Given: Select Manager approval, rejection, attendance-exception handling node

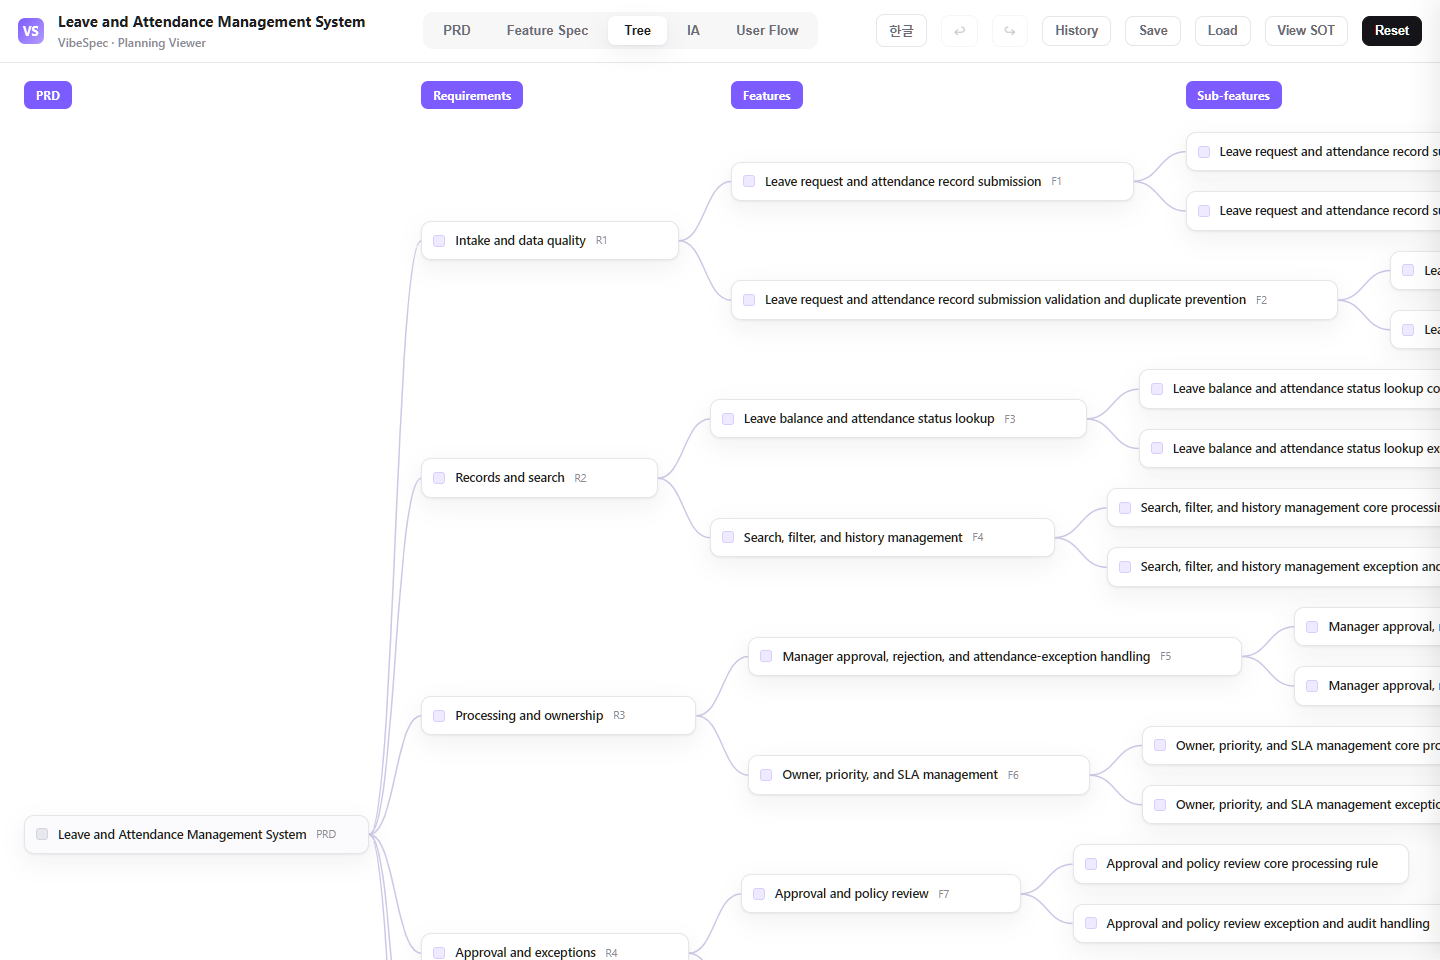Looking at the screenshot, I should click(x=995, y=656).
